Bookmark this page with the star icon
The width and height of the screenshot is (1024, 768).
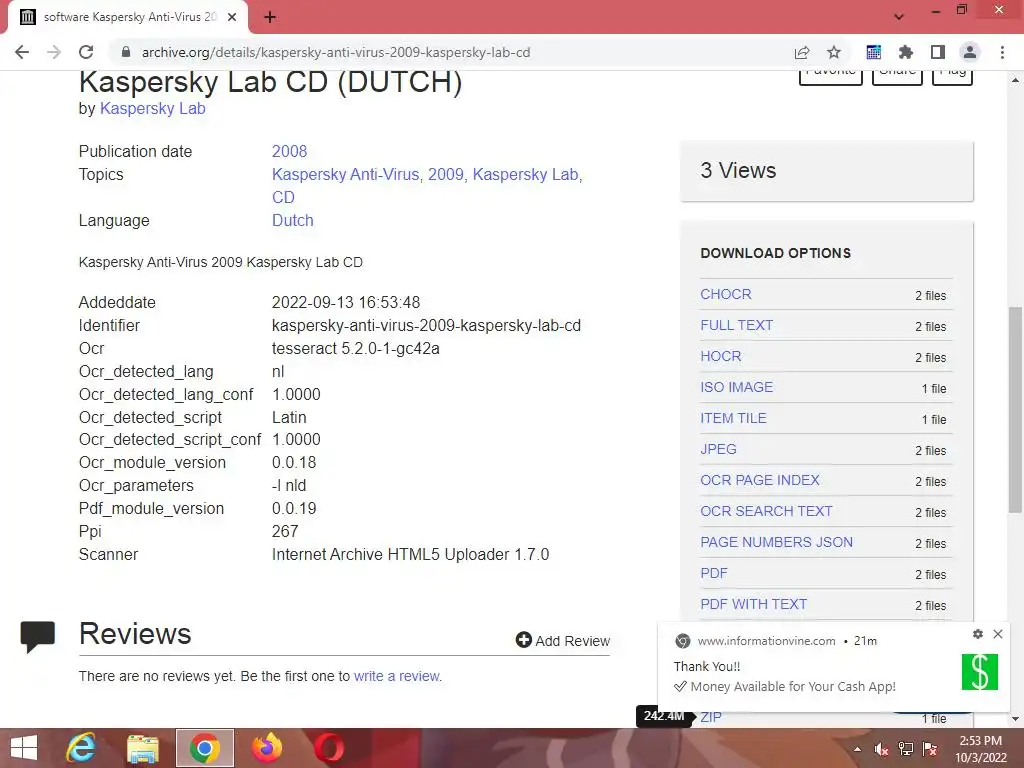pyautogui.click(x=834, y=52)
